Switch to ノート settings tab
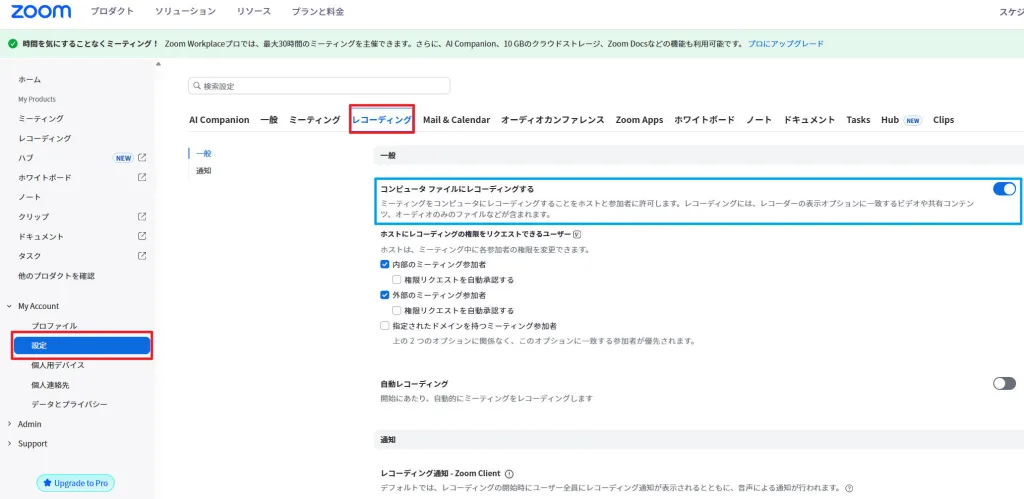The height and width of the screenshot is (499, 1024). pyautogui.click(x=759, y=120)
